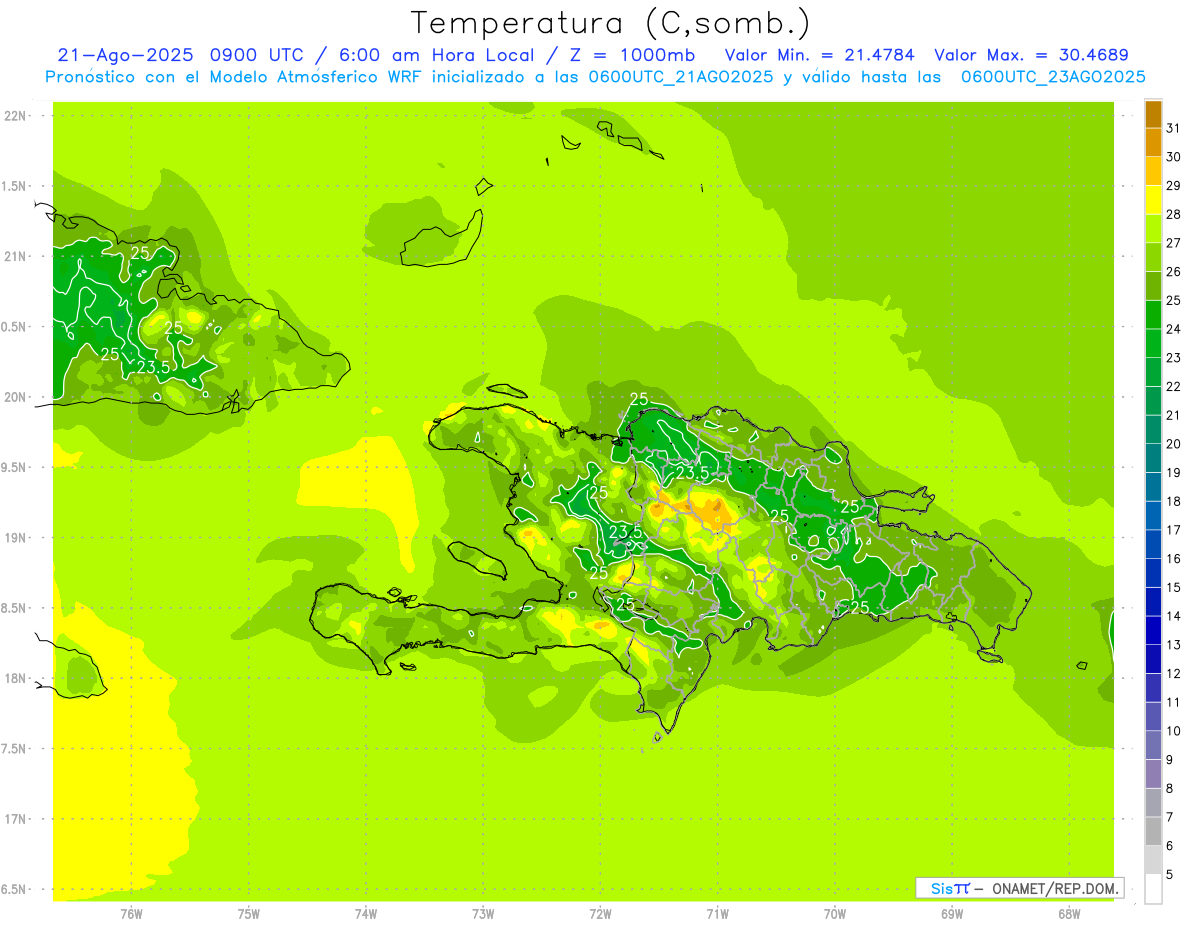Screen dimensions: 1200x927
Task: Click the "27" legend value
Action: point(1173,243)
